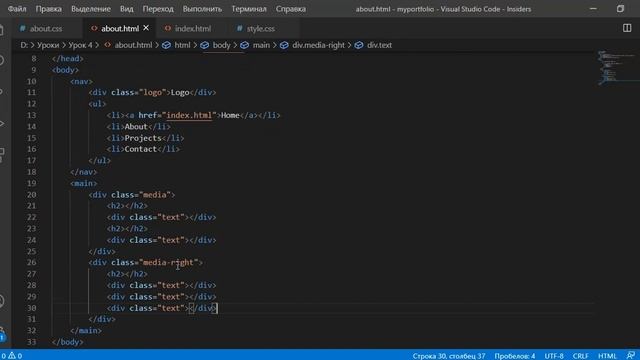Open the body breadcrumb symbol
Screen dimensions: 640x360
221,45
